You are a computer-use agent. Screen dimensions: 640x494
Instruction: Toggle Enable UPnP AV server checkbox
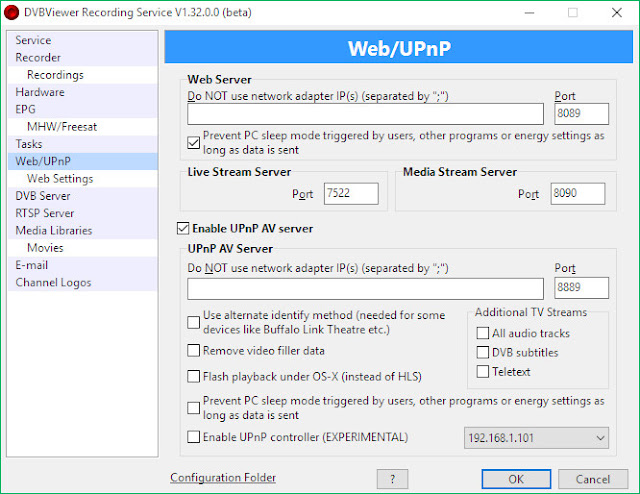point(183,228)
